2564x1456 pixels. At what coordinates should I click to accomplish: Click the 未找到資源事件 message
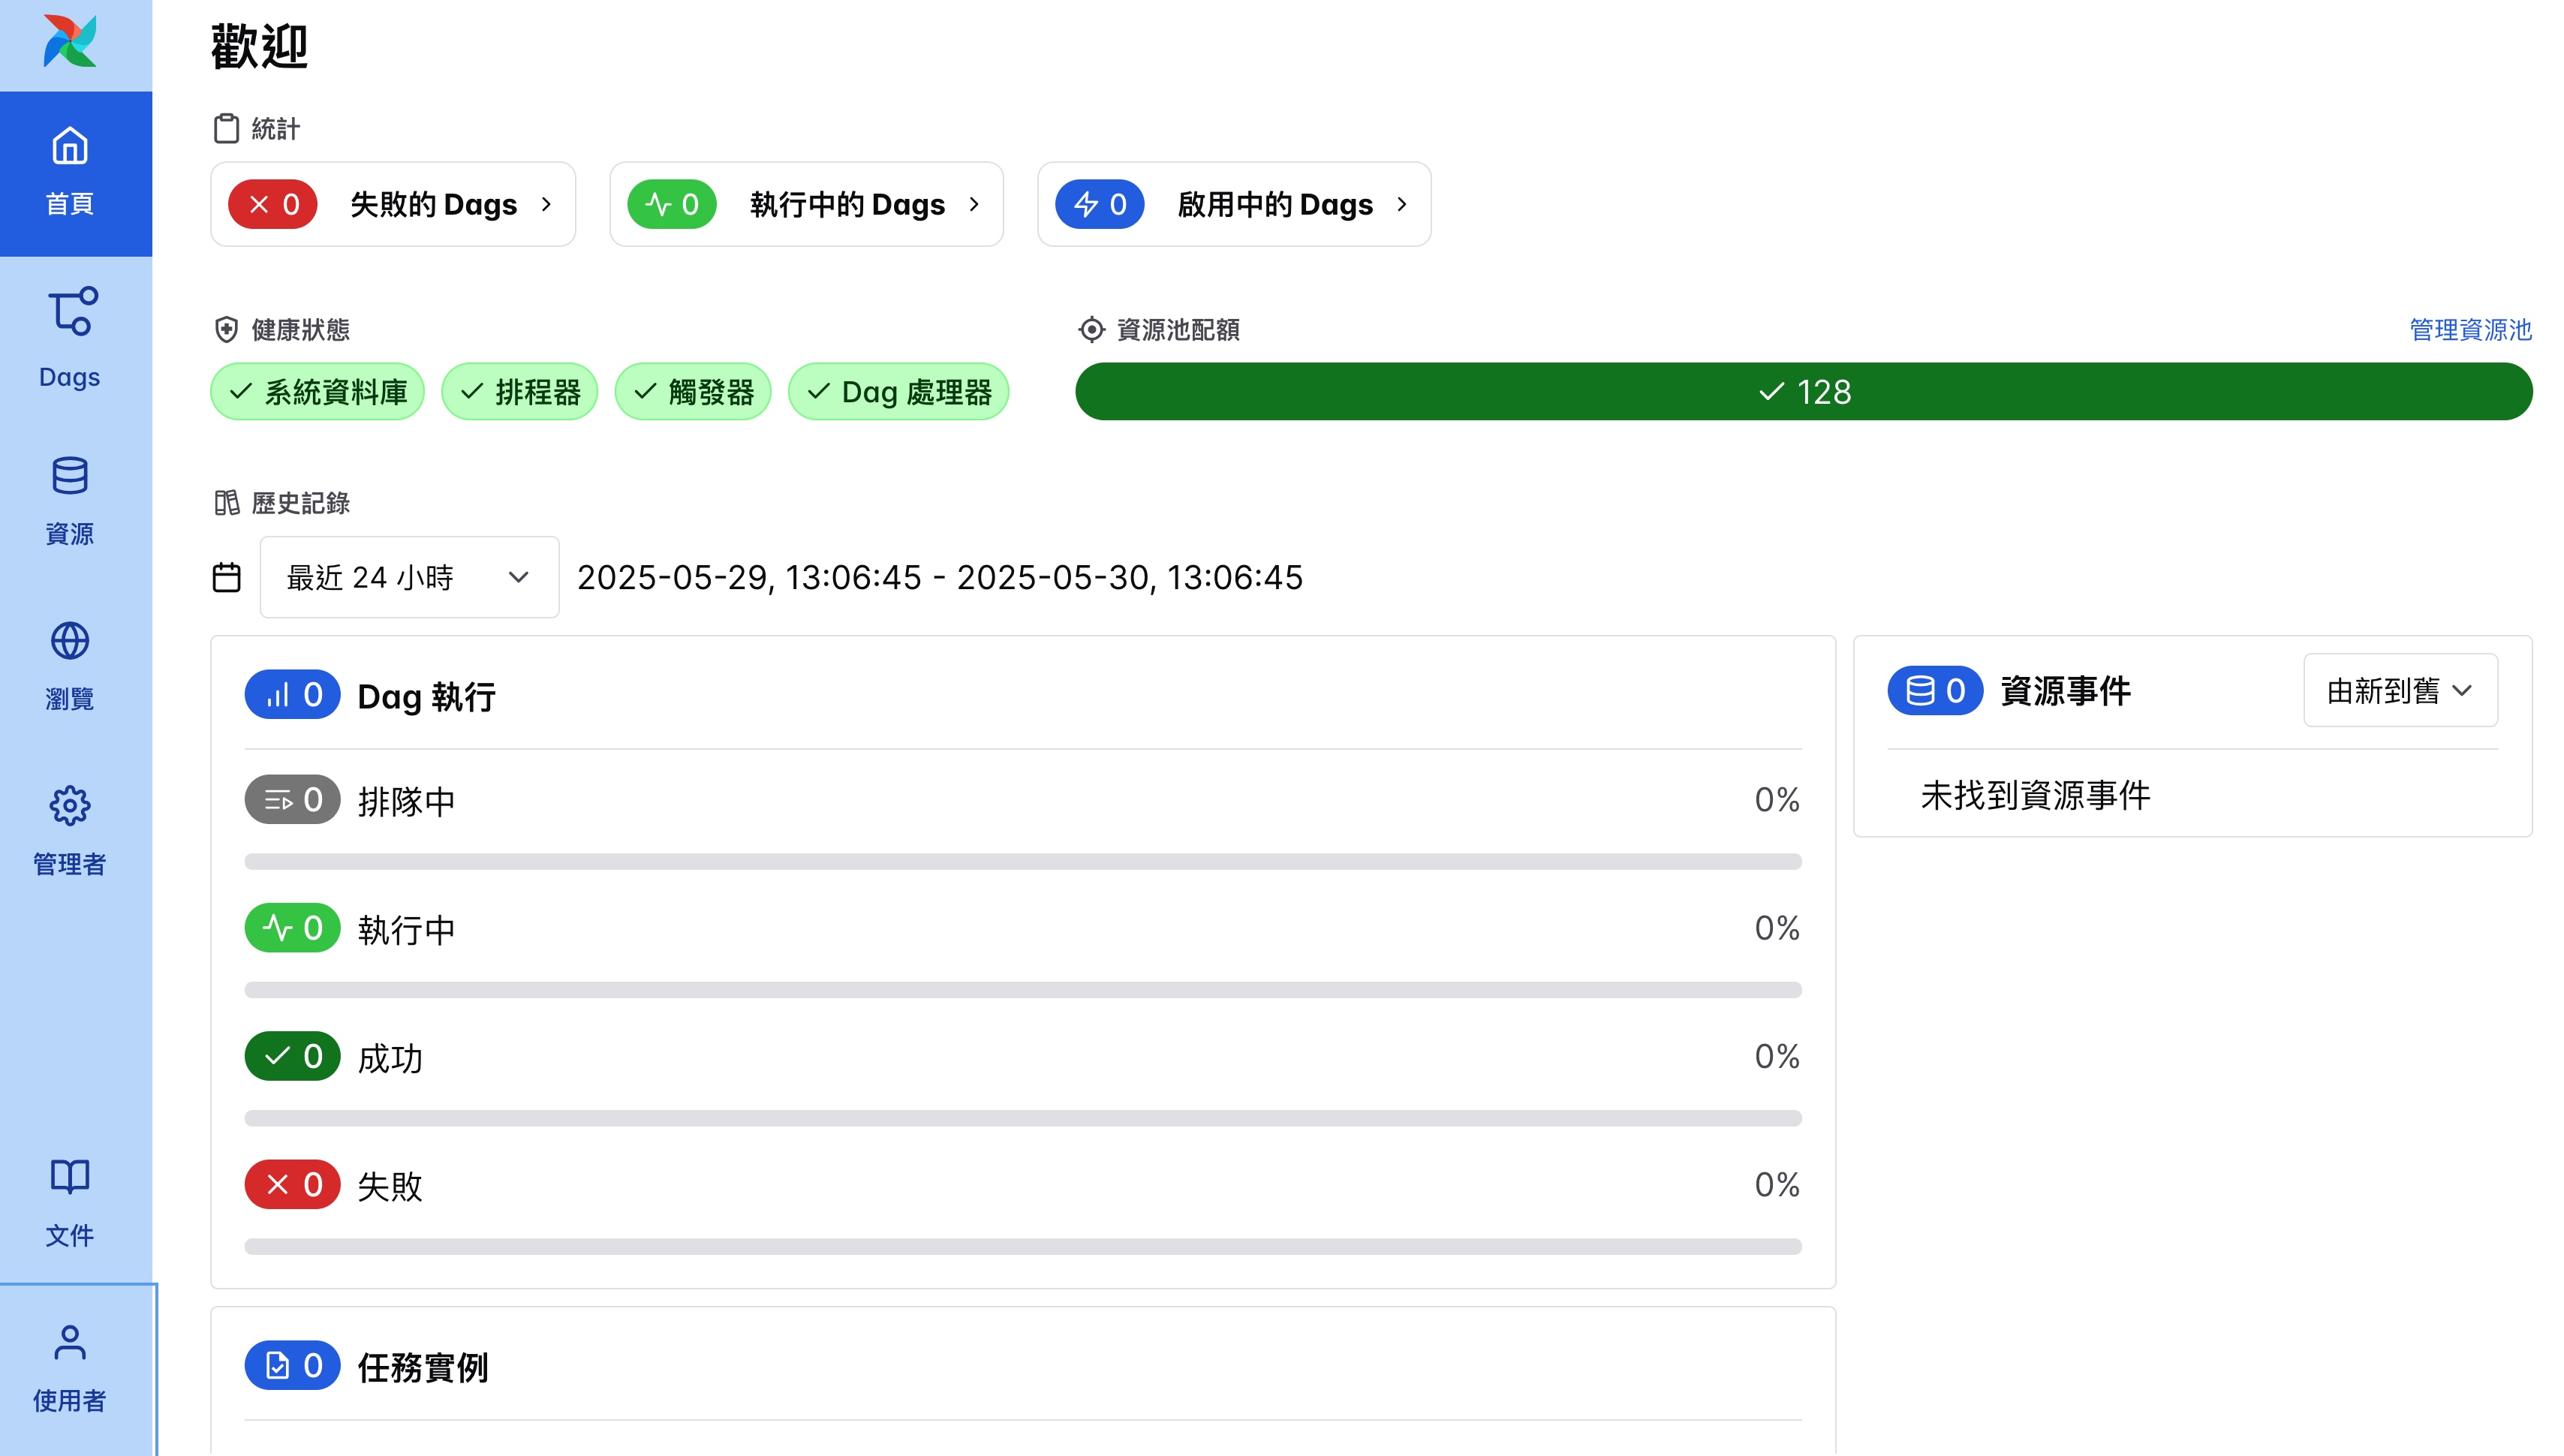pyautogui.click(x=2036, y=796)
